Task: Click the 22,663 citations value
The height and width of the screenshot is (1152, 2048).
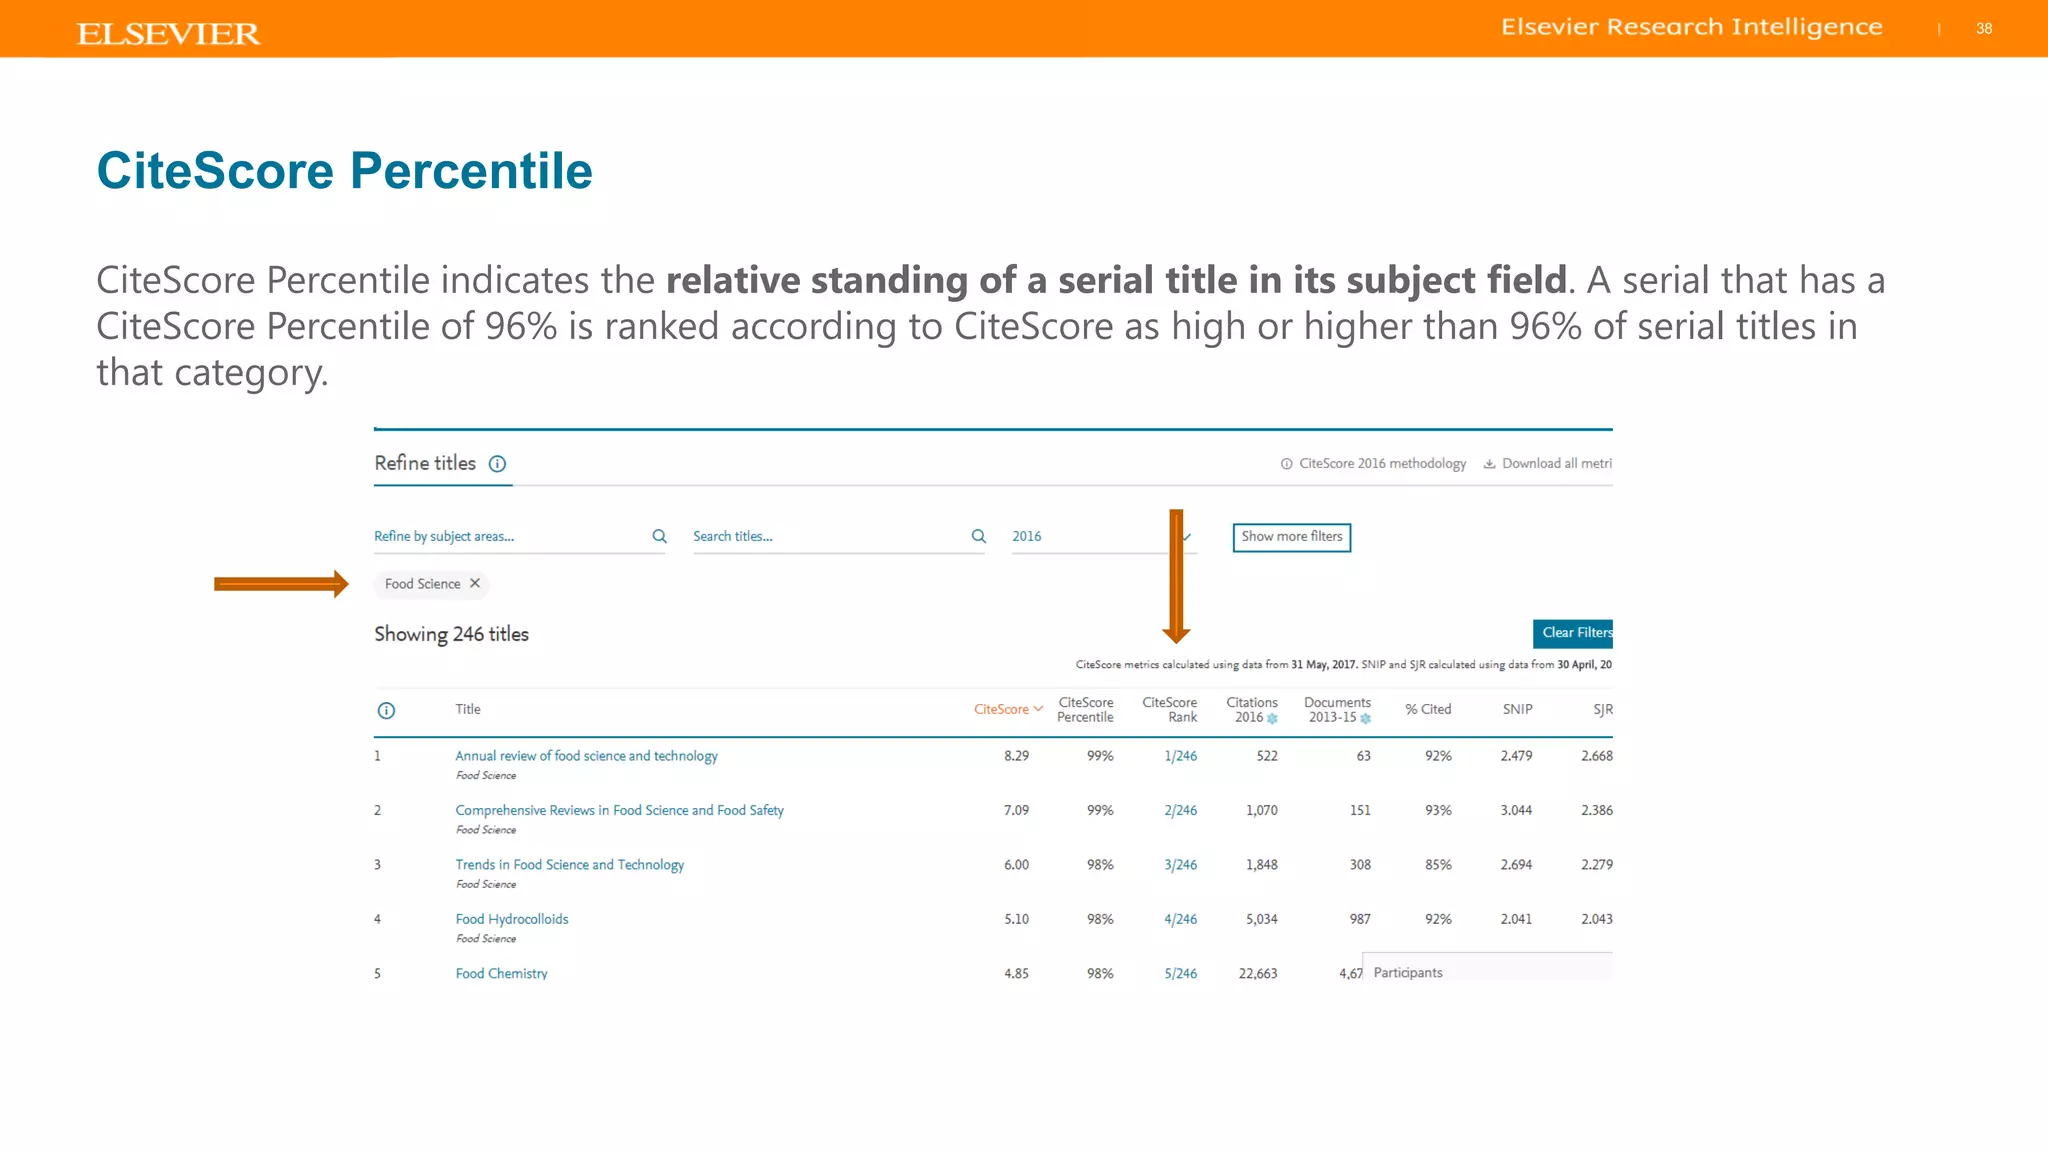Action: point(1258,973)
